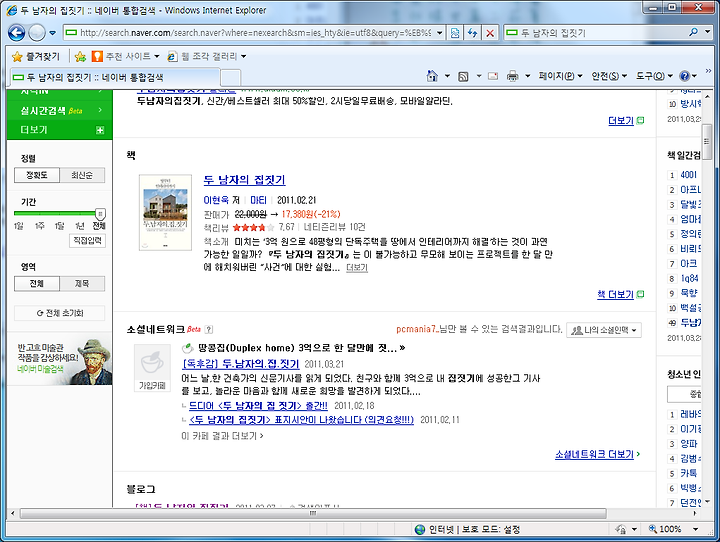The image size is (720, 542).
Task: Click the 전체 초기화 reset button
Action: 60,313
